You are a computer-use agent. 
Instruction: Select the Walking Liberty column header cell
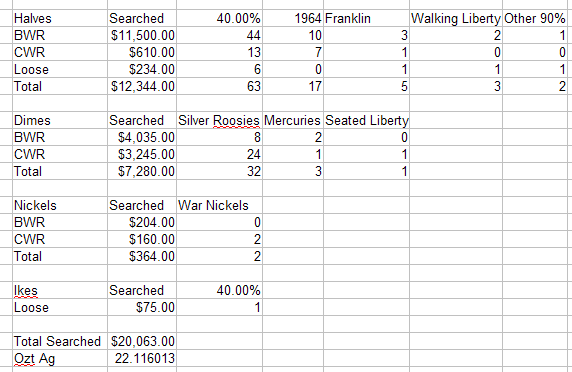(456, 18)
